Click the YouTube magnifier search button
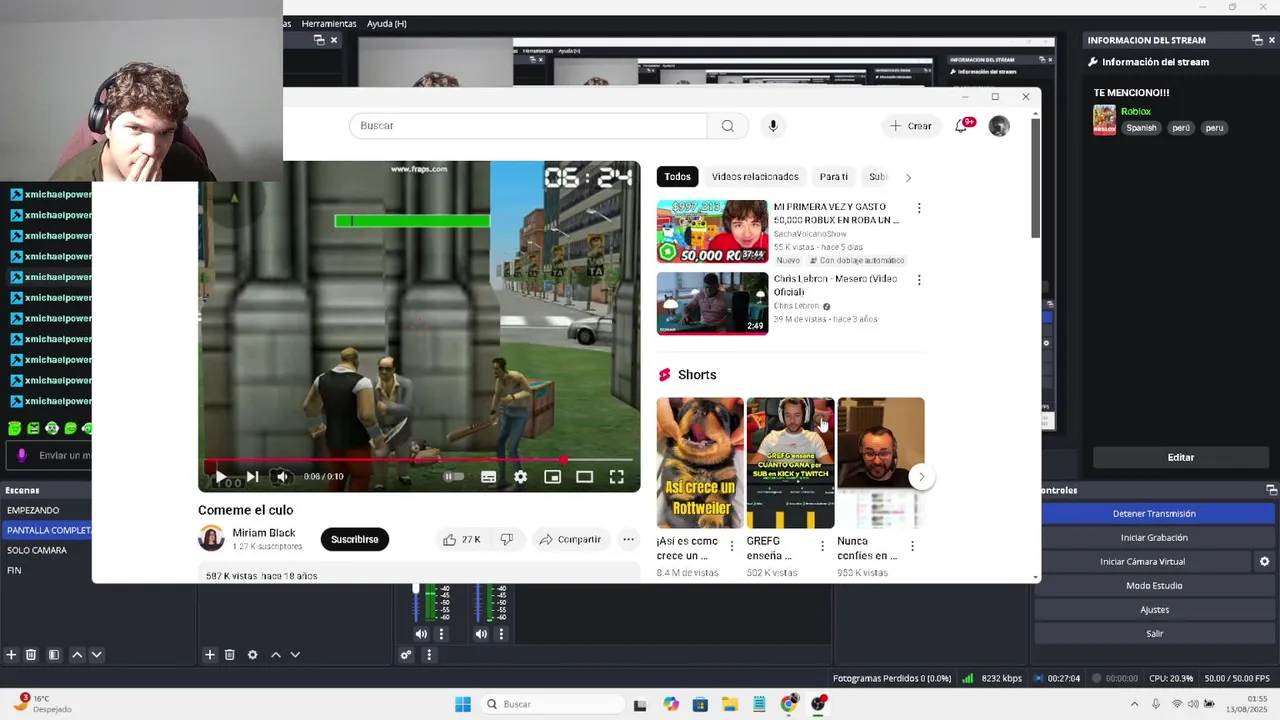Screen dimensions: 1280x720 (727, 126)
